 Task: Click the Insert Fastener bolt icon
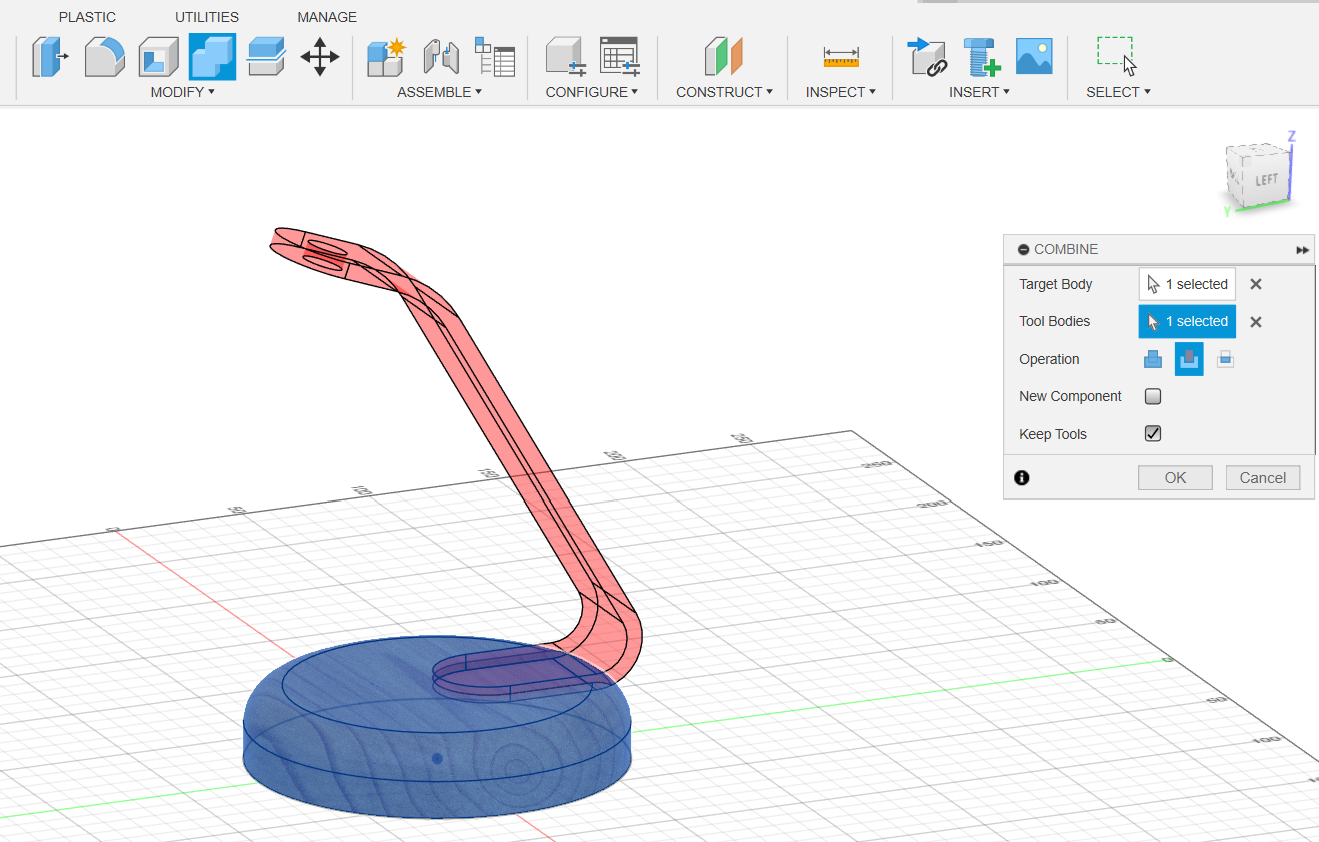point(982,57)
